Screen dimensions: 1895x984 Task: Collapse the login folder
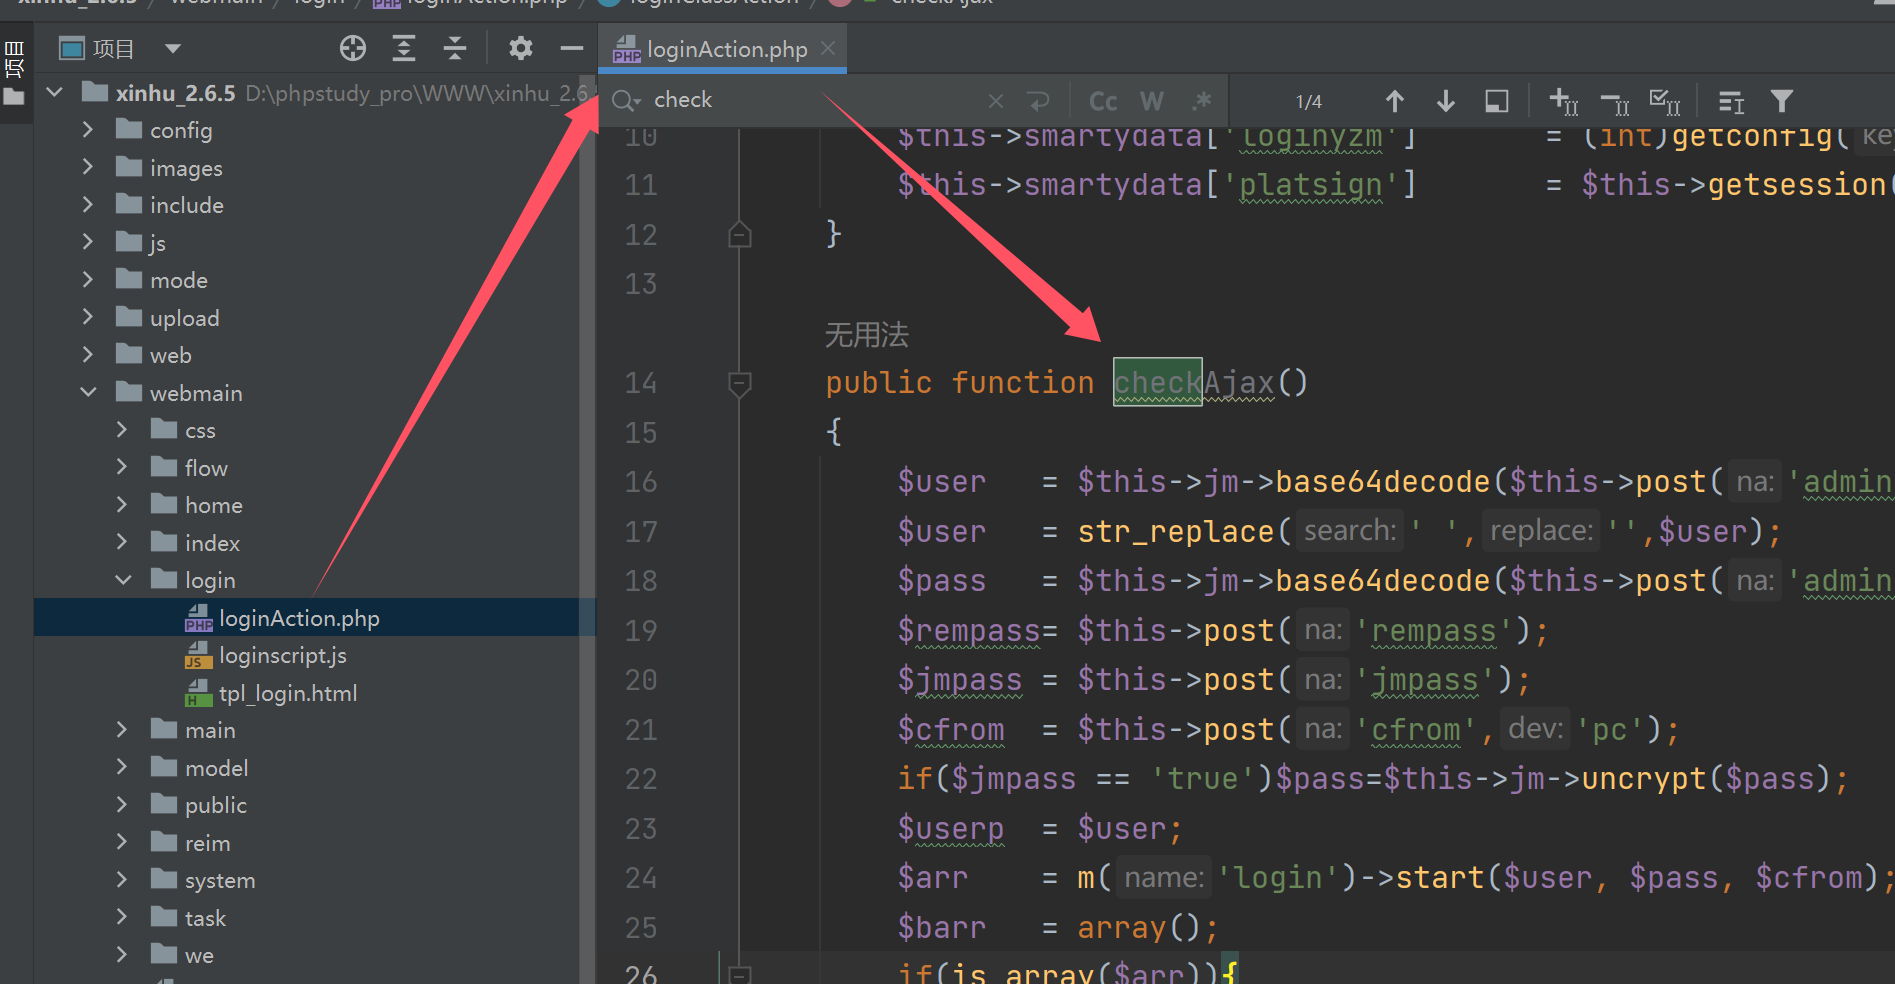point(123,580)
